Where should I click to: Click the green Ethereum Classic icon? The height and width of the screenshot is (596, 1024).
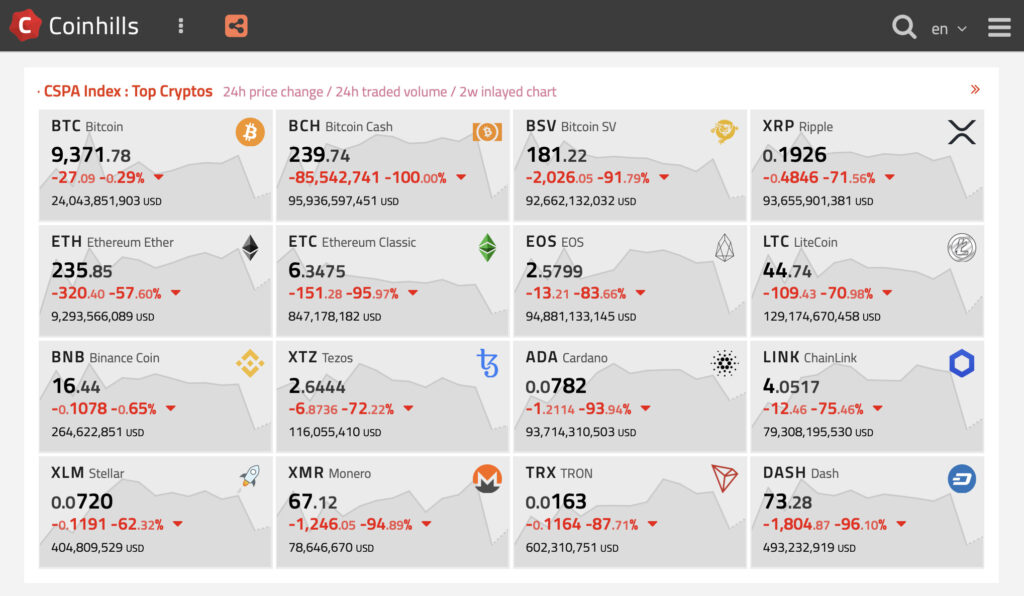(x=487, y=247)
